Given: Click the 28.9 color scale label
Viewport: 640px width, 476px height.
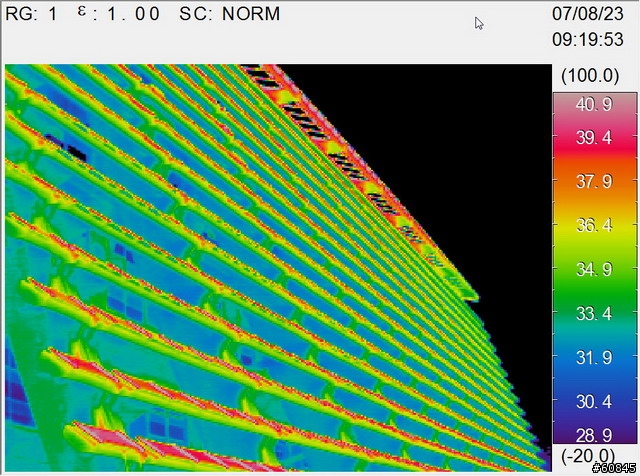Looking at the screenshot, I should pyautogui.click(x=594, y=436).
